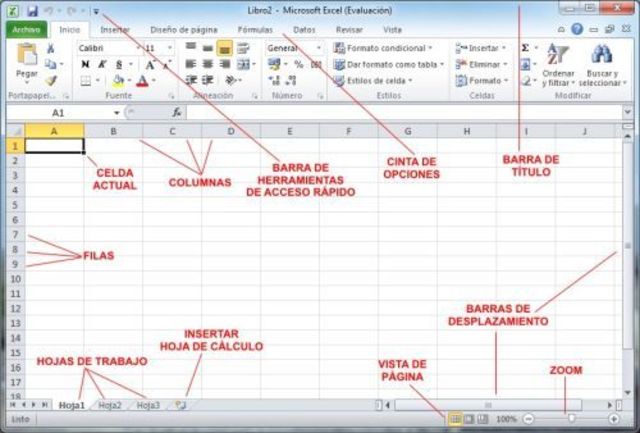Open the Calibri font name dropdown
This screenshot has width=640, height=433.
138,48
